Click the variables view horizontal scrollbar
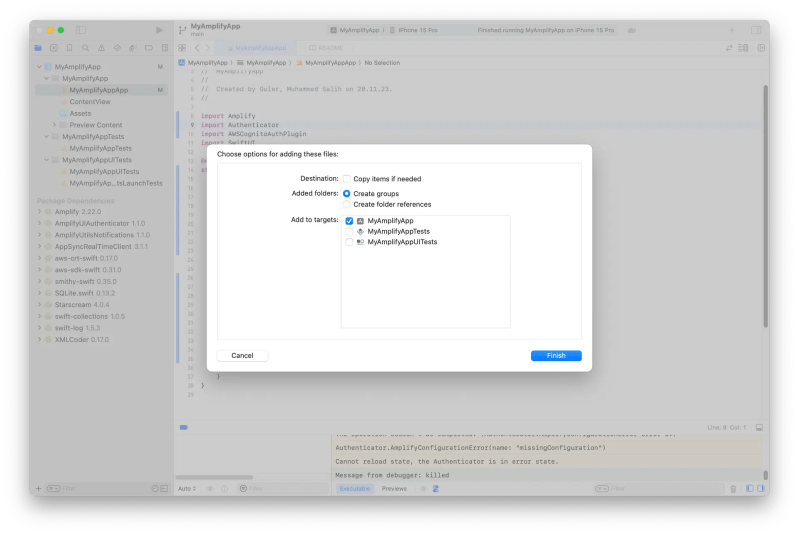 tap(214, 477)
